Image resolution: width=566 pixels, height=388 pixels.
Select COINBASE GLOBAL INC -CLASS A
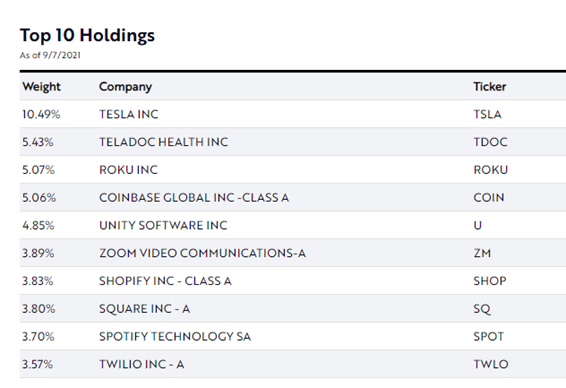coord(194,197)
